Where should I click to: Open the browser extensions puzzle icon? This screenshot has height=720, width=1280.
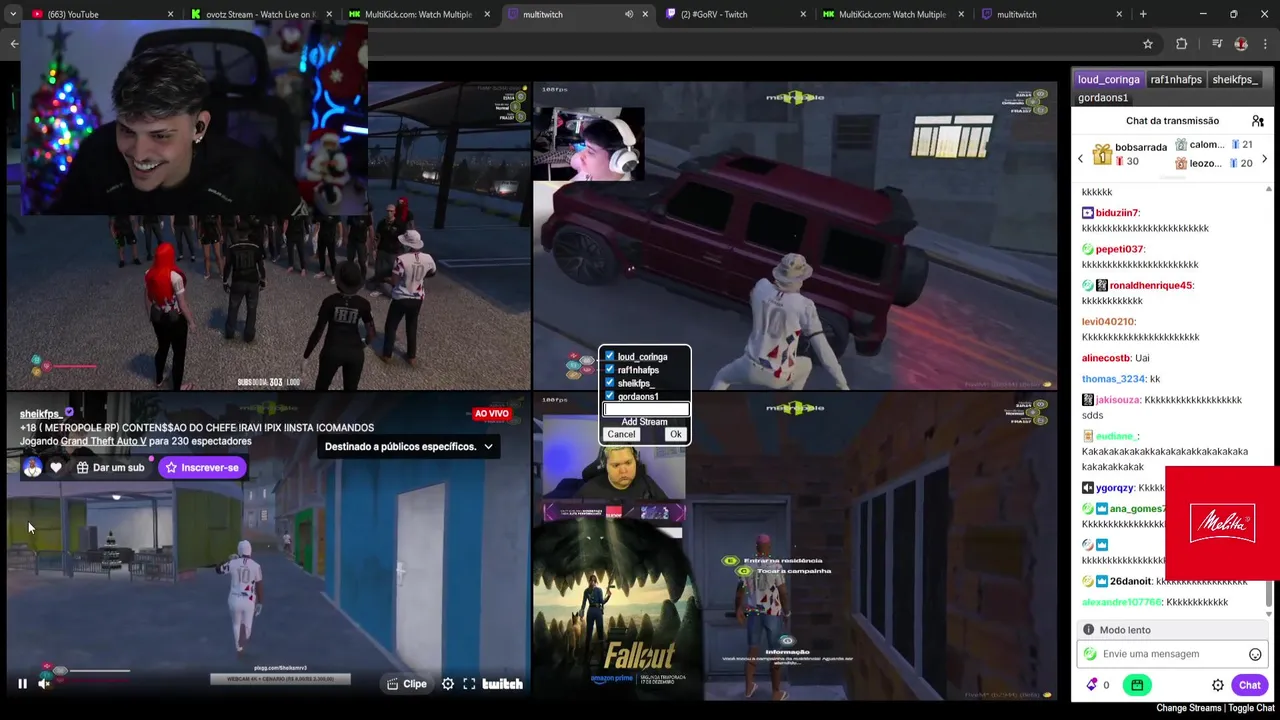1182,44
